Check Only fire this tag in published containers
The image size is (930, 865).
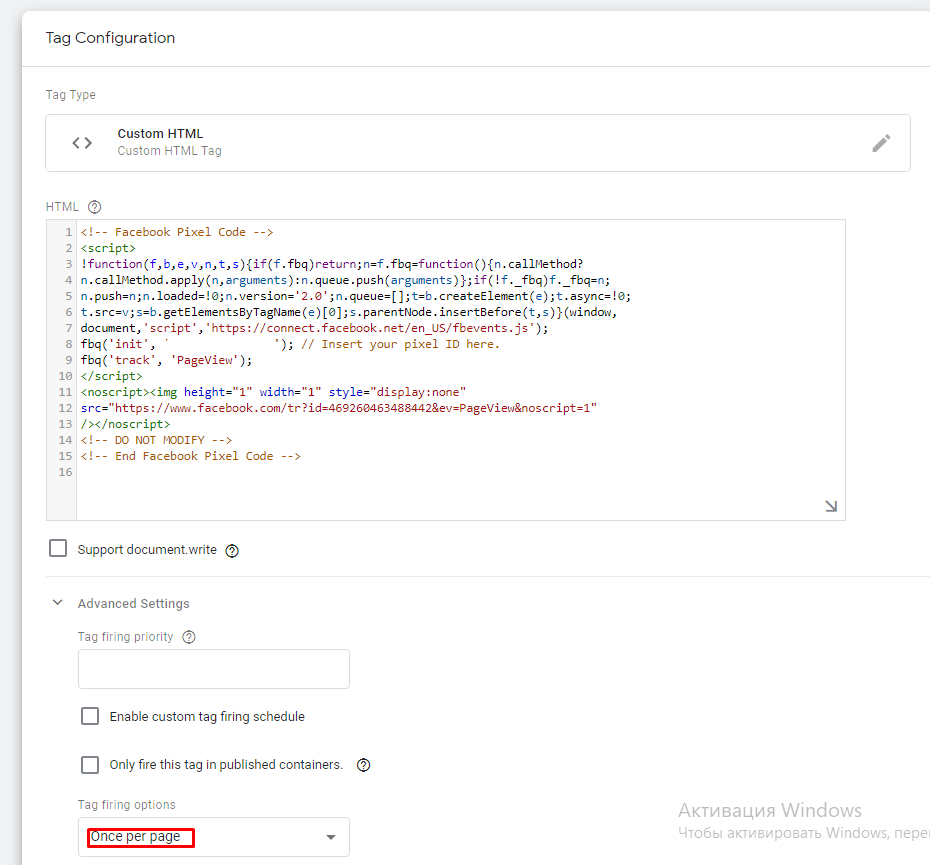90,765
